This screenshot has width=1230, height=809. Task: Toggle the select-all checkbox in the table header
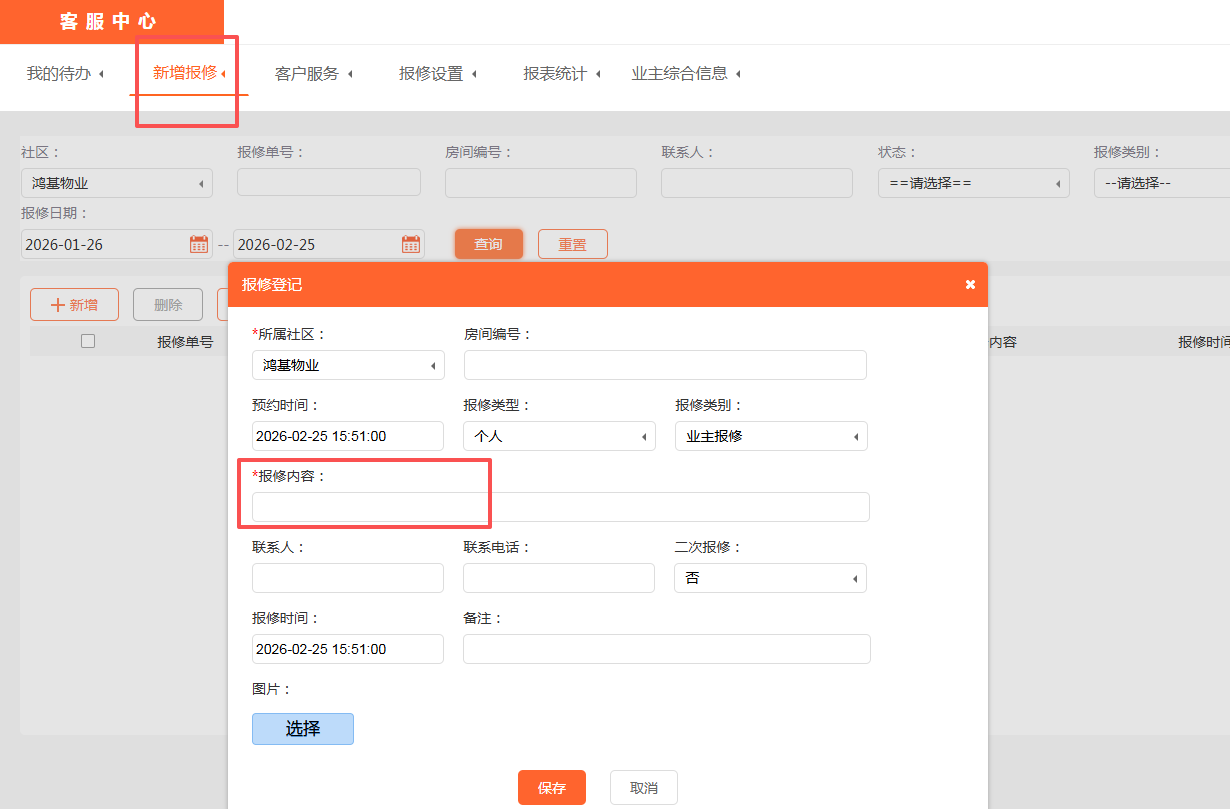tap(87, 340)
